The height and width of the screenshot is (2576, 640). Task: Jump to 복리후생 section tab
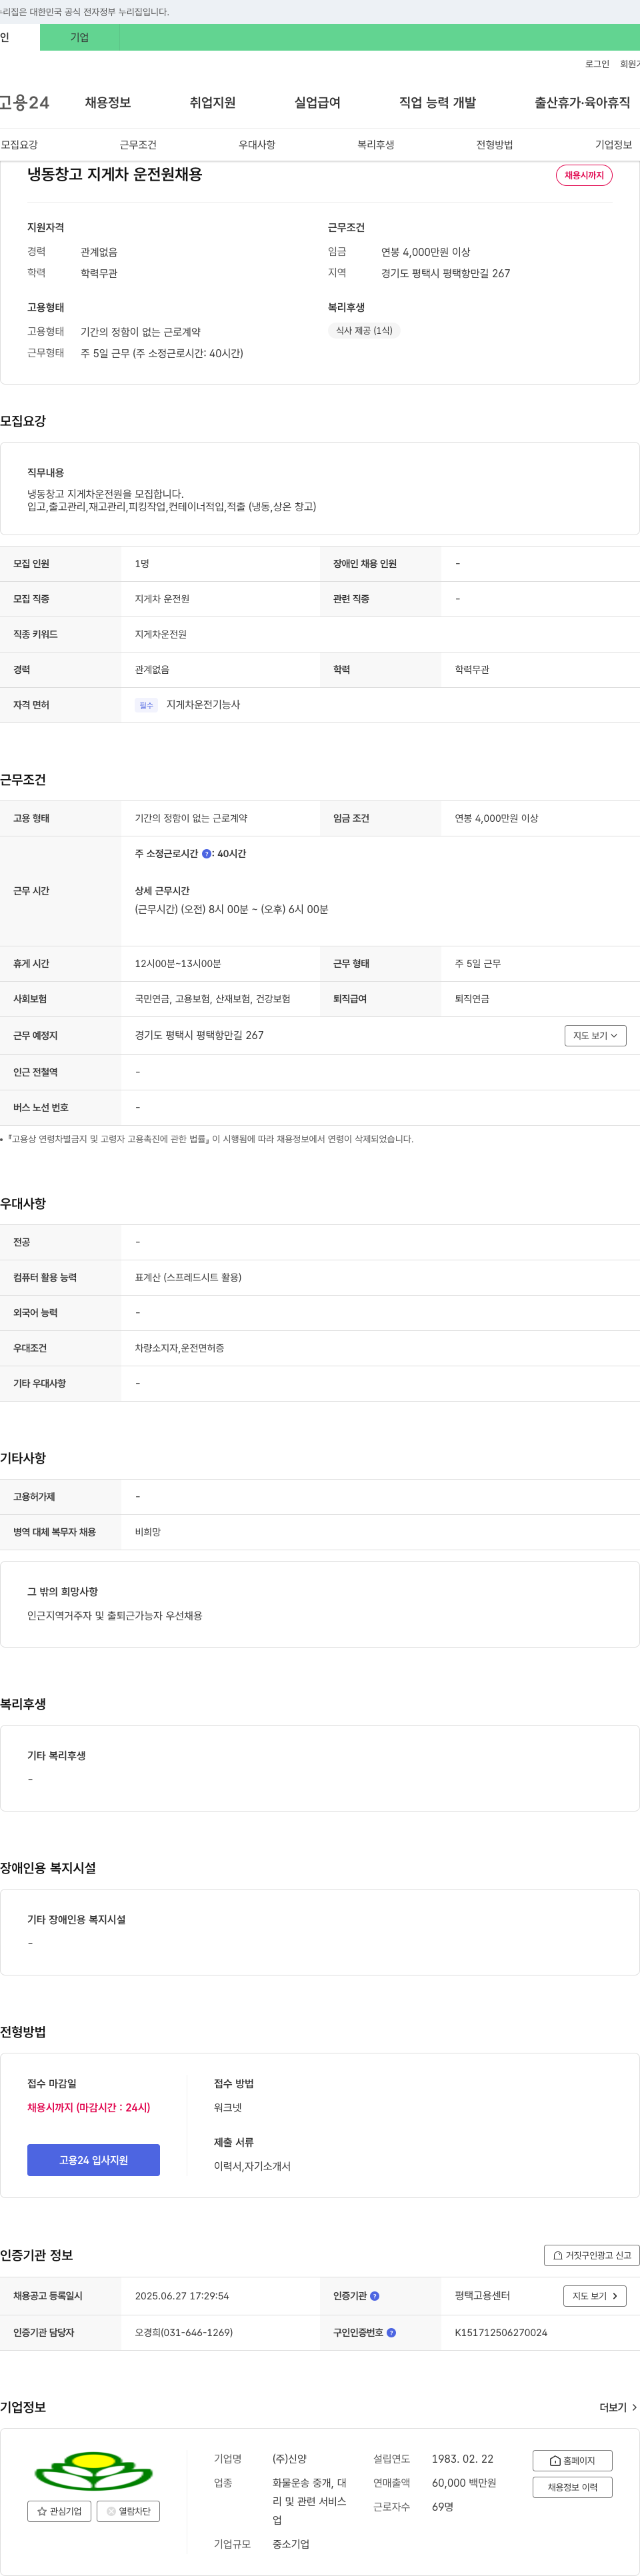(376, 145)
